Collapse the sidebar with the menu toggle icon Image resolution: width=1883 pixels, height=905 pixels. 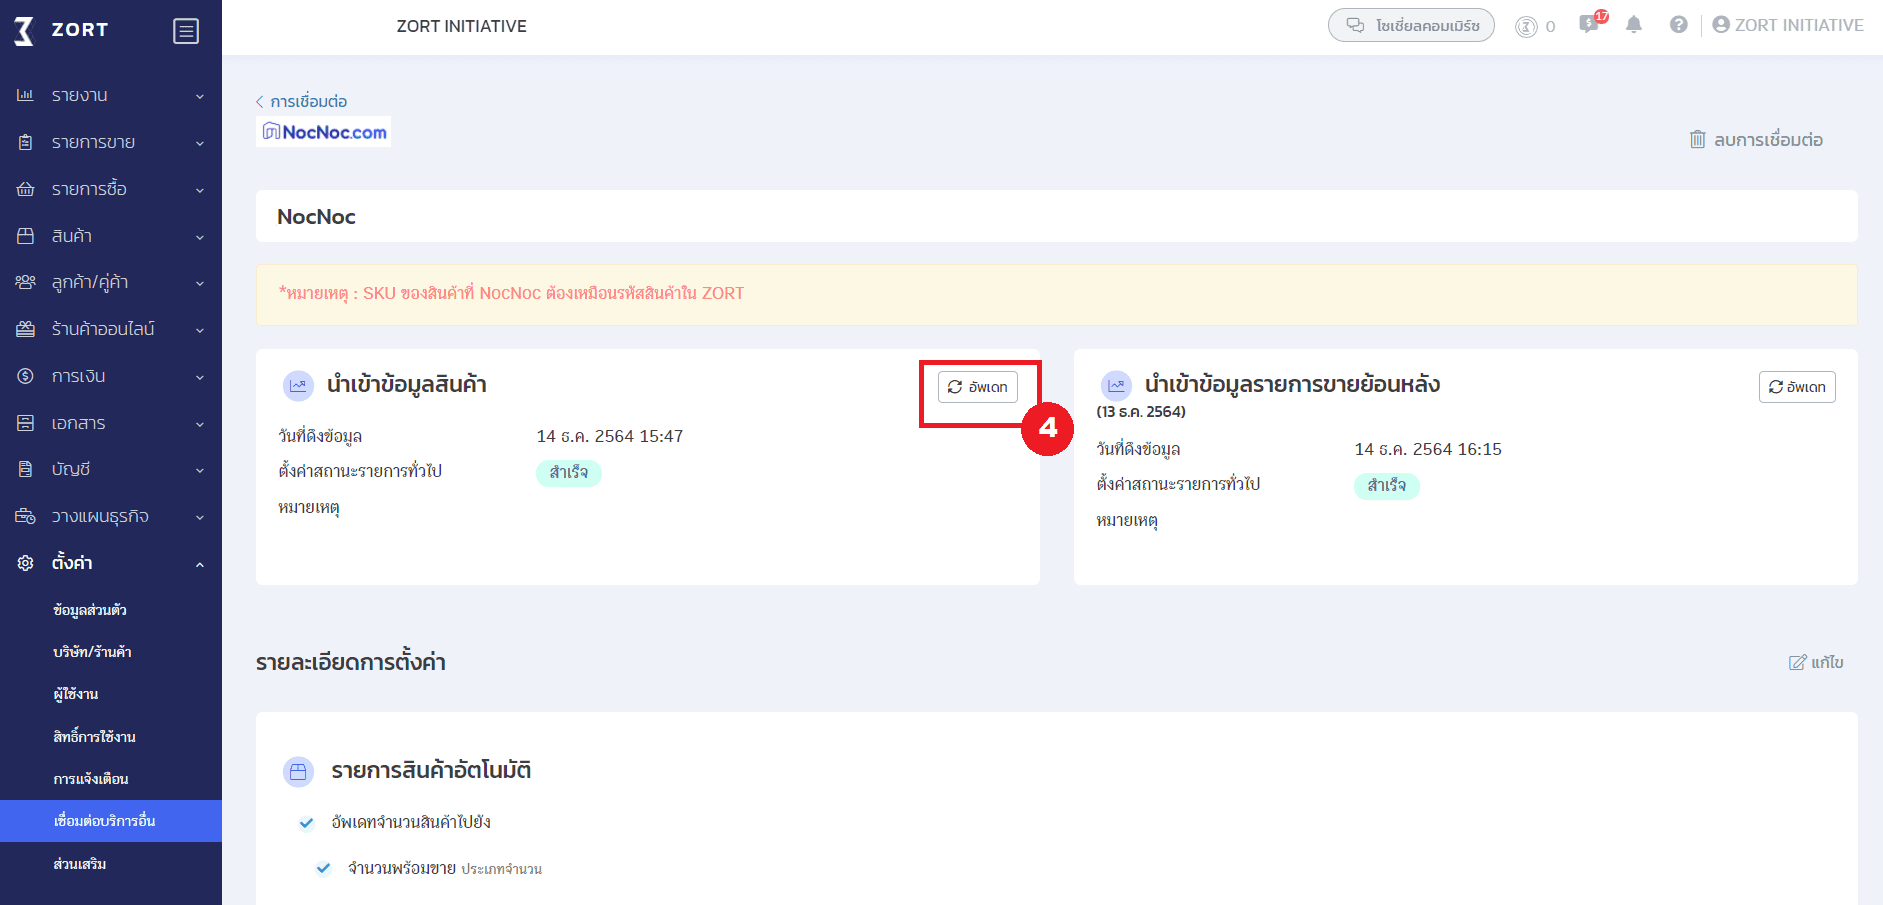pyautogui.click(x=186, y=31)
